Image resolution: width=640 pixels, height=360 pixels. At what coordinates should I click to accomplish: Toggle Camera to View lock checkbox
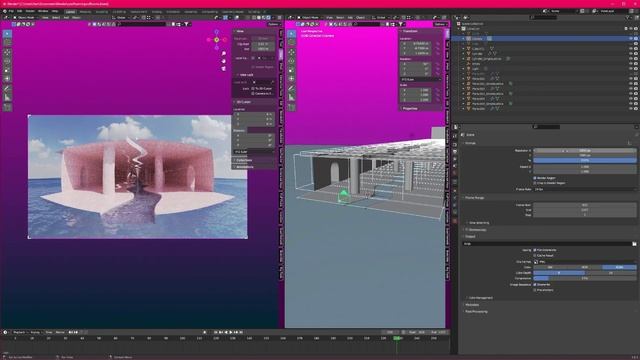coord(253,93)
